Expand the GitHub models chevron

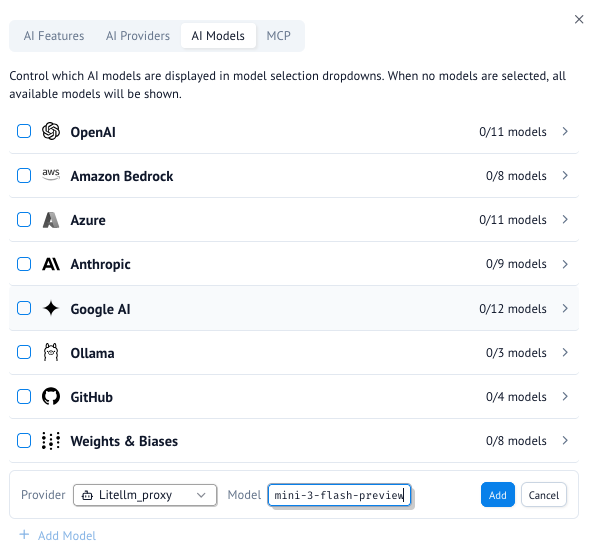point(565,396)
